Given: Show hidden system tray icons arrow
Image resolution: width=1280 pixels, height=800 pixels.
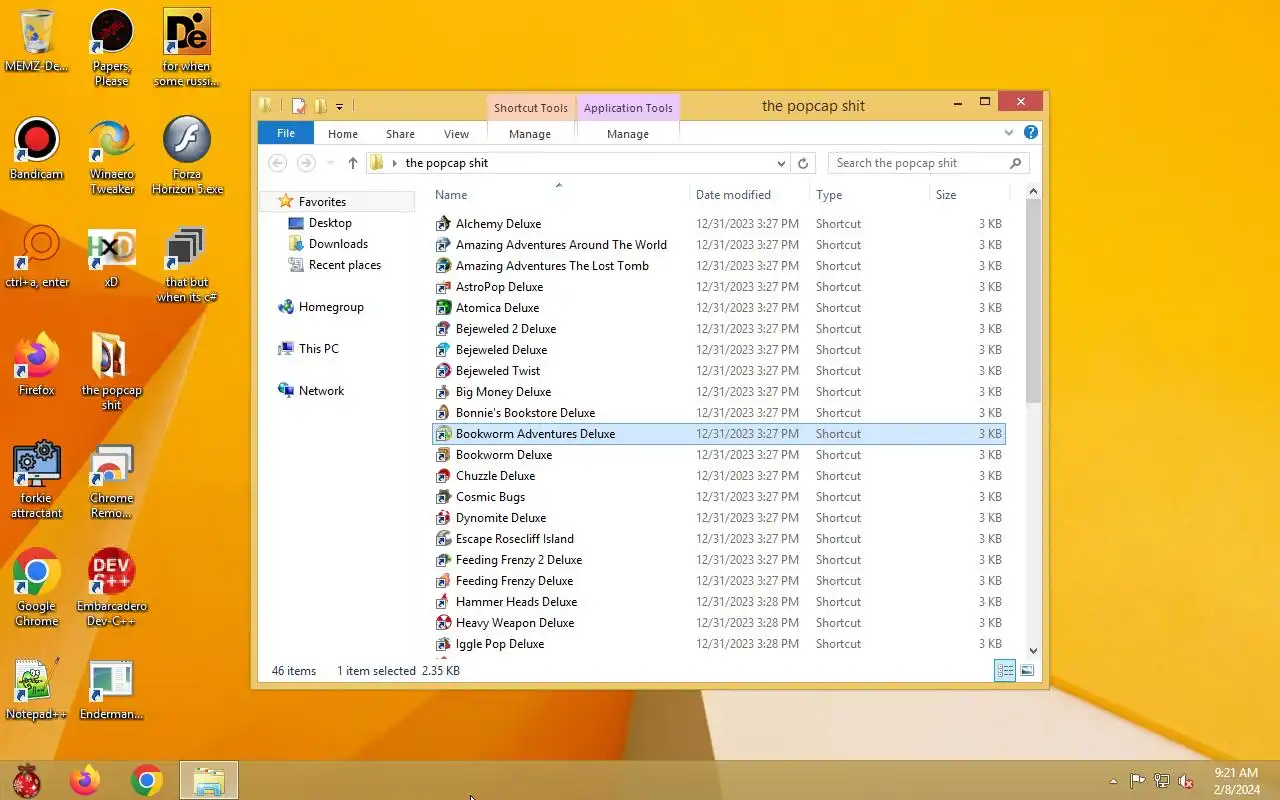Looking at the screenshot, I should (1113, 781).
